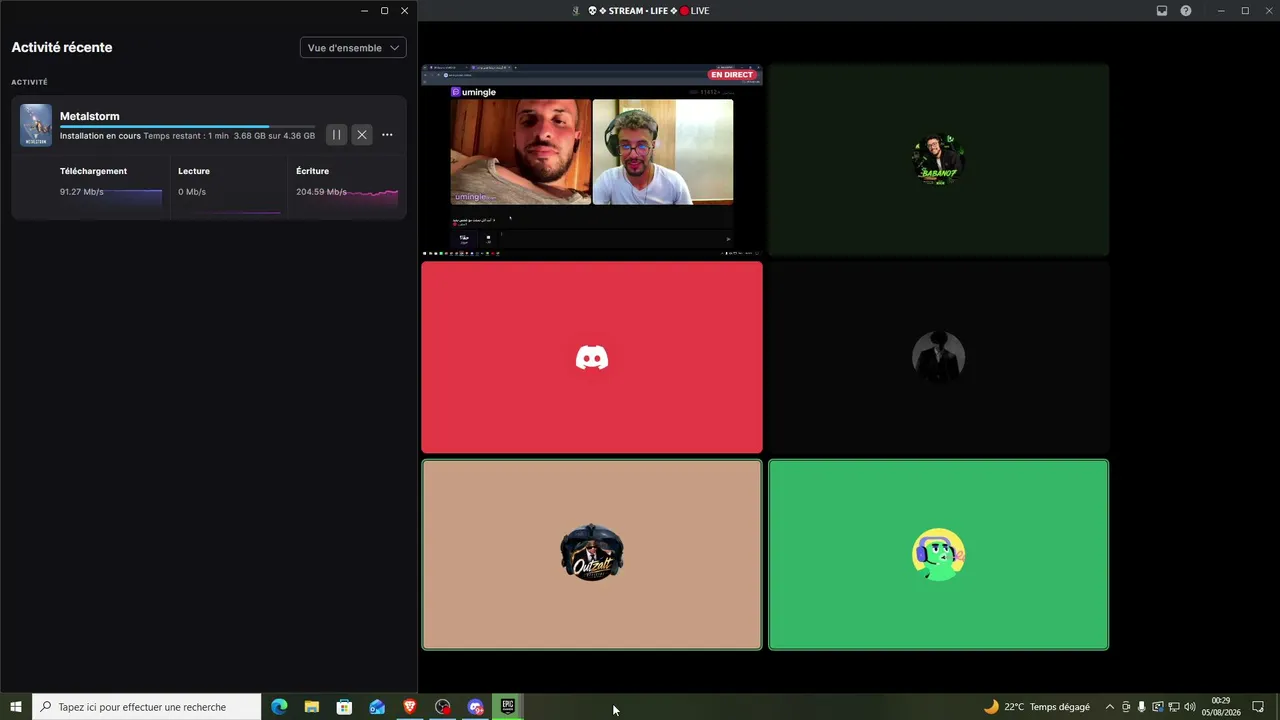Open the Discord help icon
Viewport: 1280px width, 720px height.
point(1186,11)
